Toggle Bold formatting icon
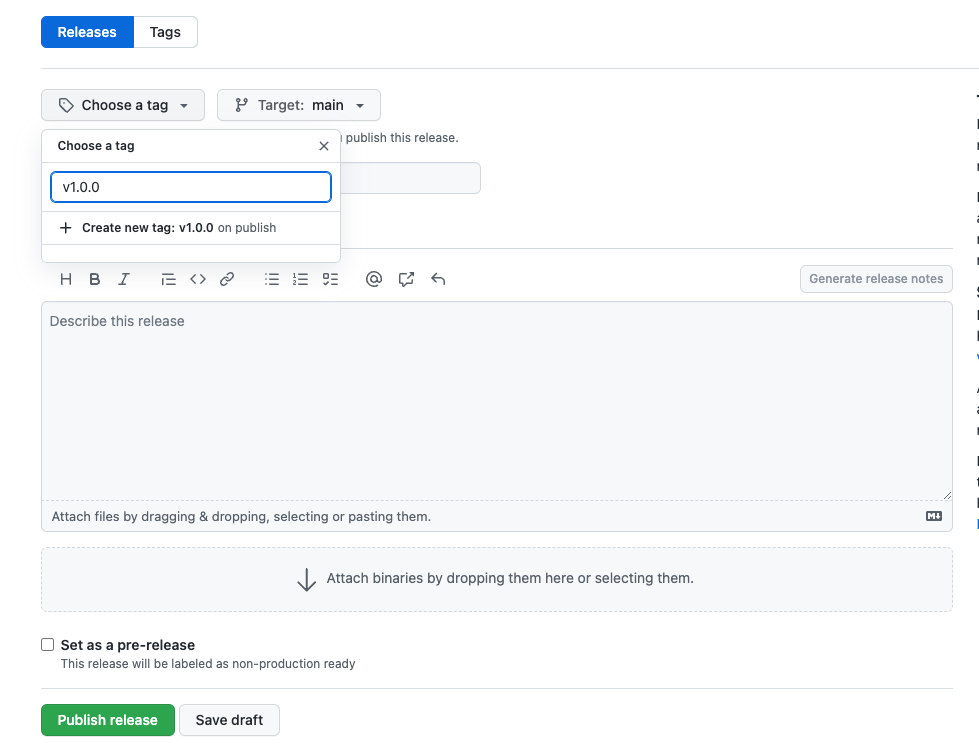 tap(94, 279)
